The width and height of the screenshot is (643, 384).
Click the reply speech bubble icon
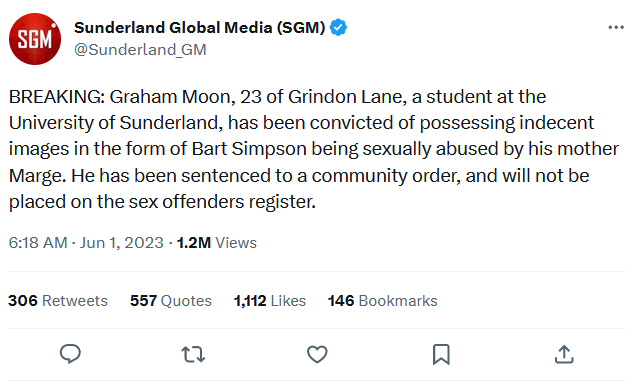71,354
